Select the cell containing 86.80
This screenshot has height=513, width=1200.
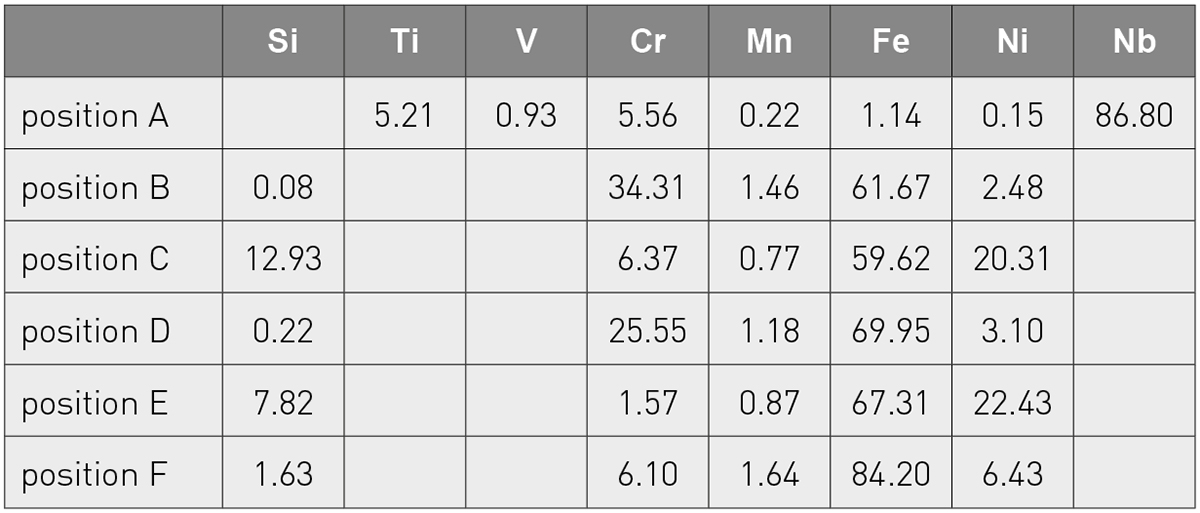pyautogui.click(x=1134, y=114)
